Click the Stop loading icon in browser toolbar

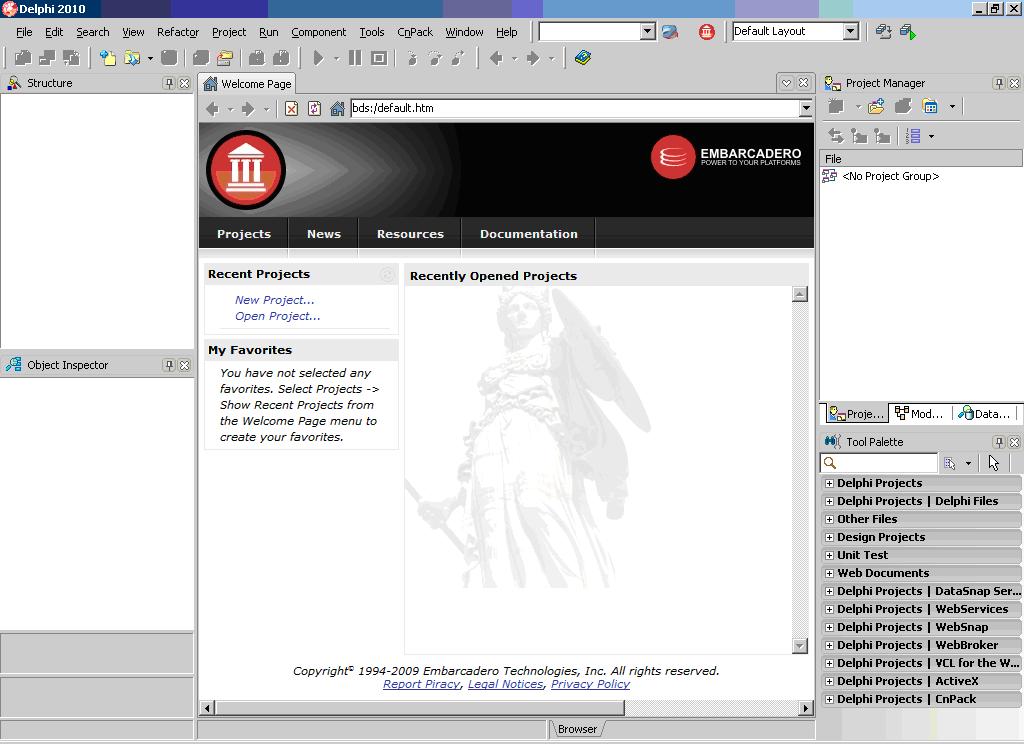point(291,108)
